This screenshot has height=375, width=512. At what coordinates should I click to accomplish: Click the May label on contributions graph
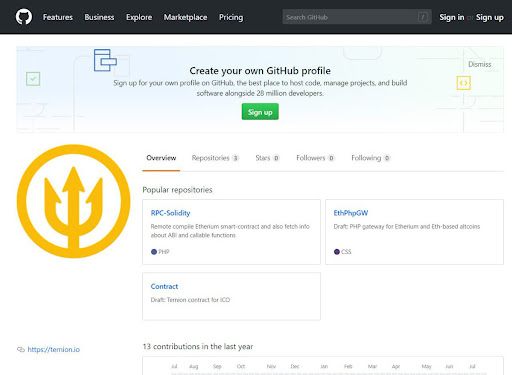[427, 367]
